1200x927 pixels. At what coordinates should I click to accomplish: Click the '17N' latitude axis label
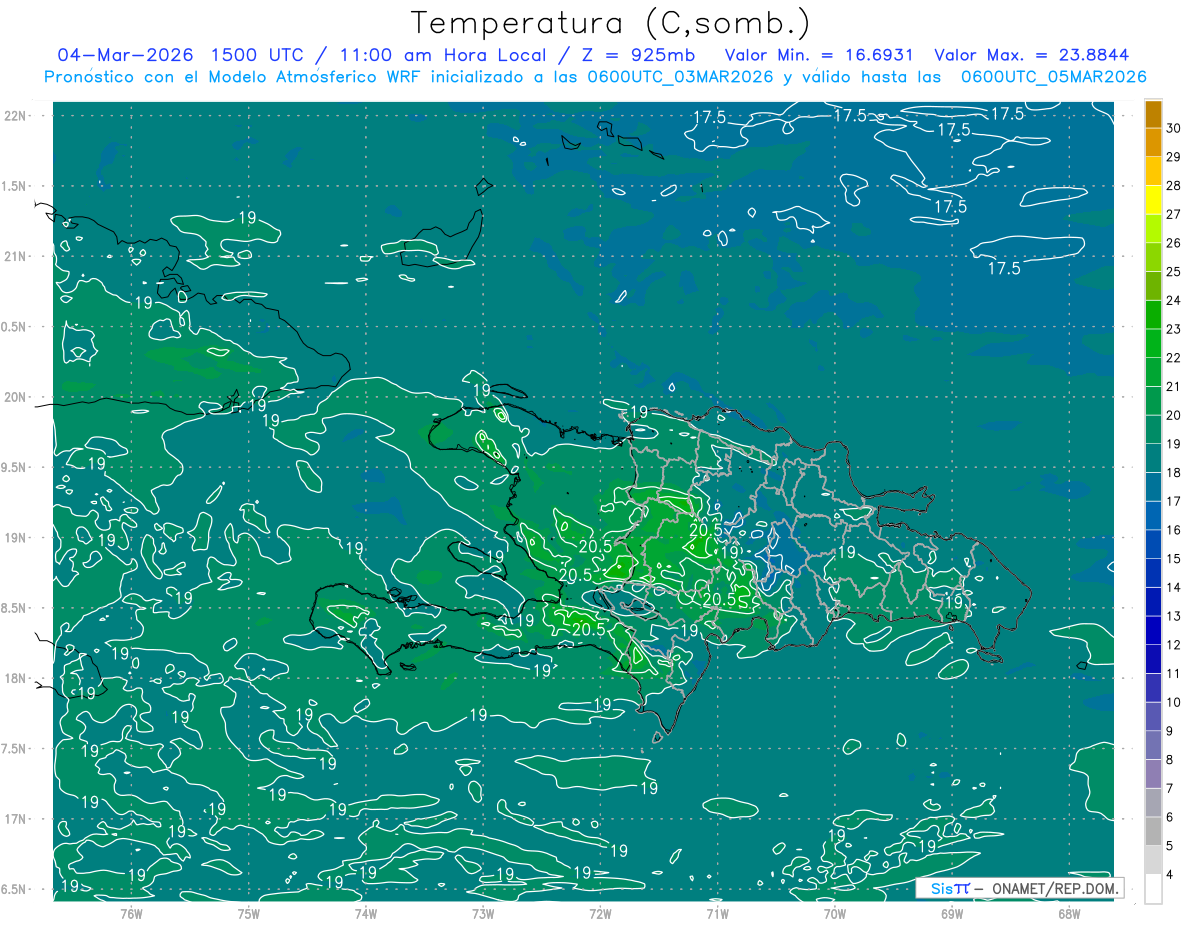[x=14, y=819]
